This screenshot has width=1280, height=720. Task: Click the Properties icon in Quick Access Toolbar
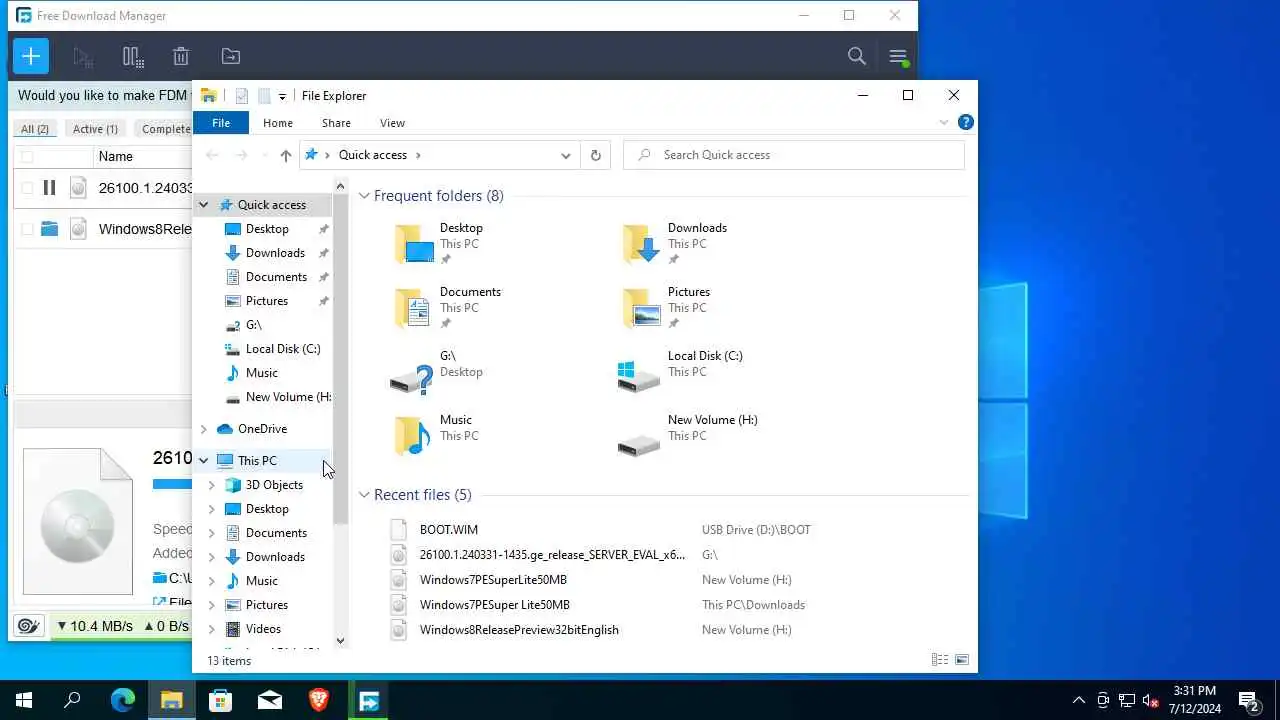click(242, 96)
